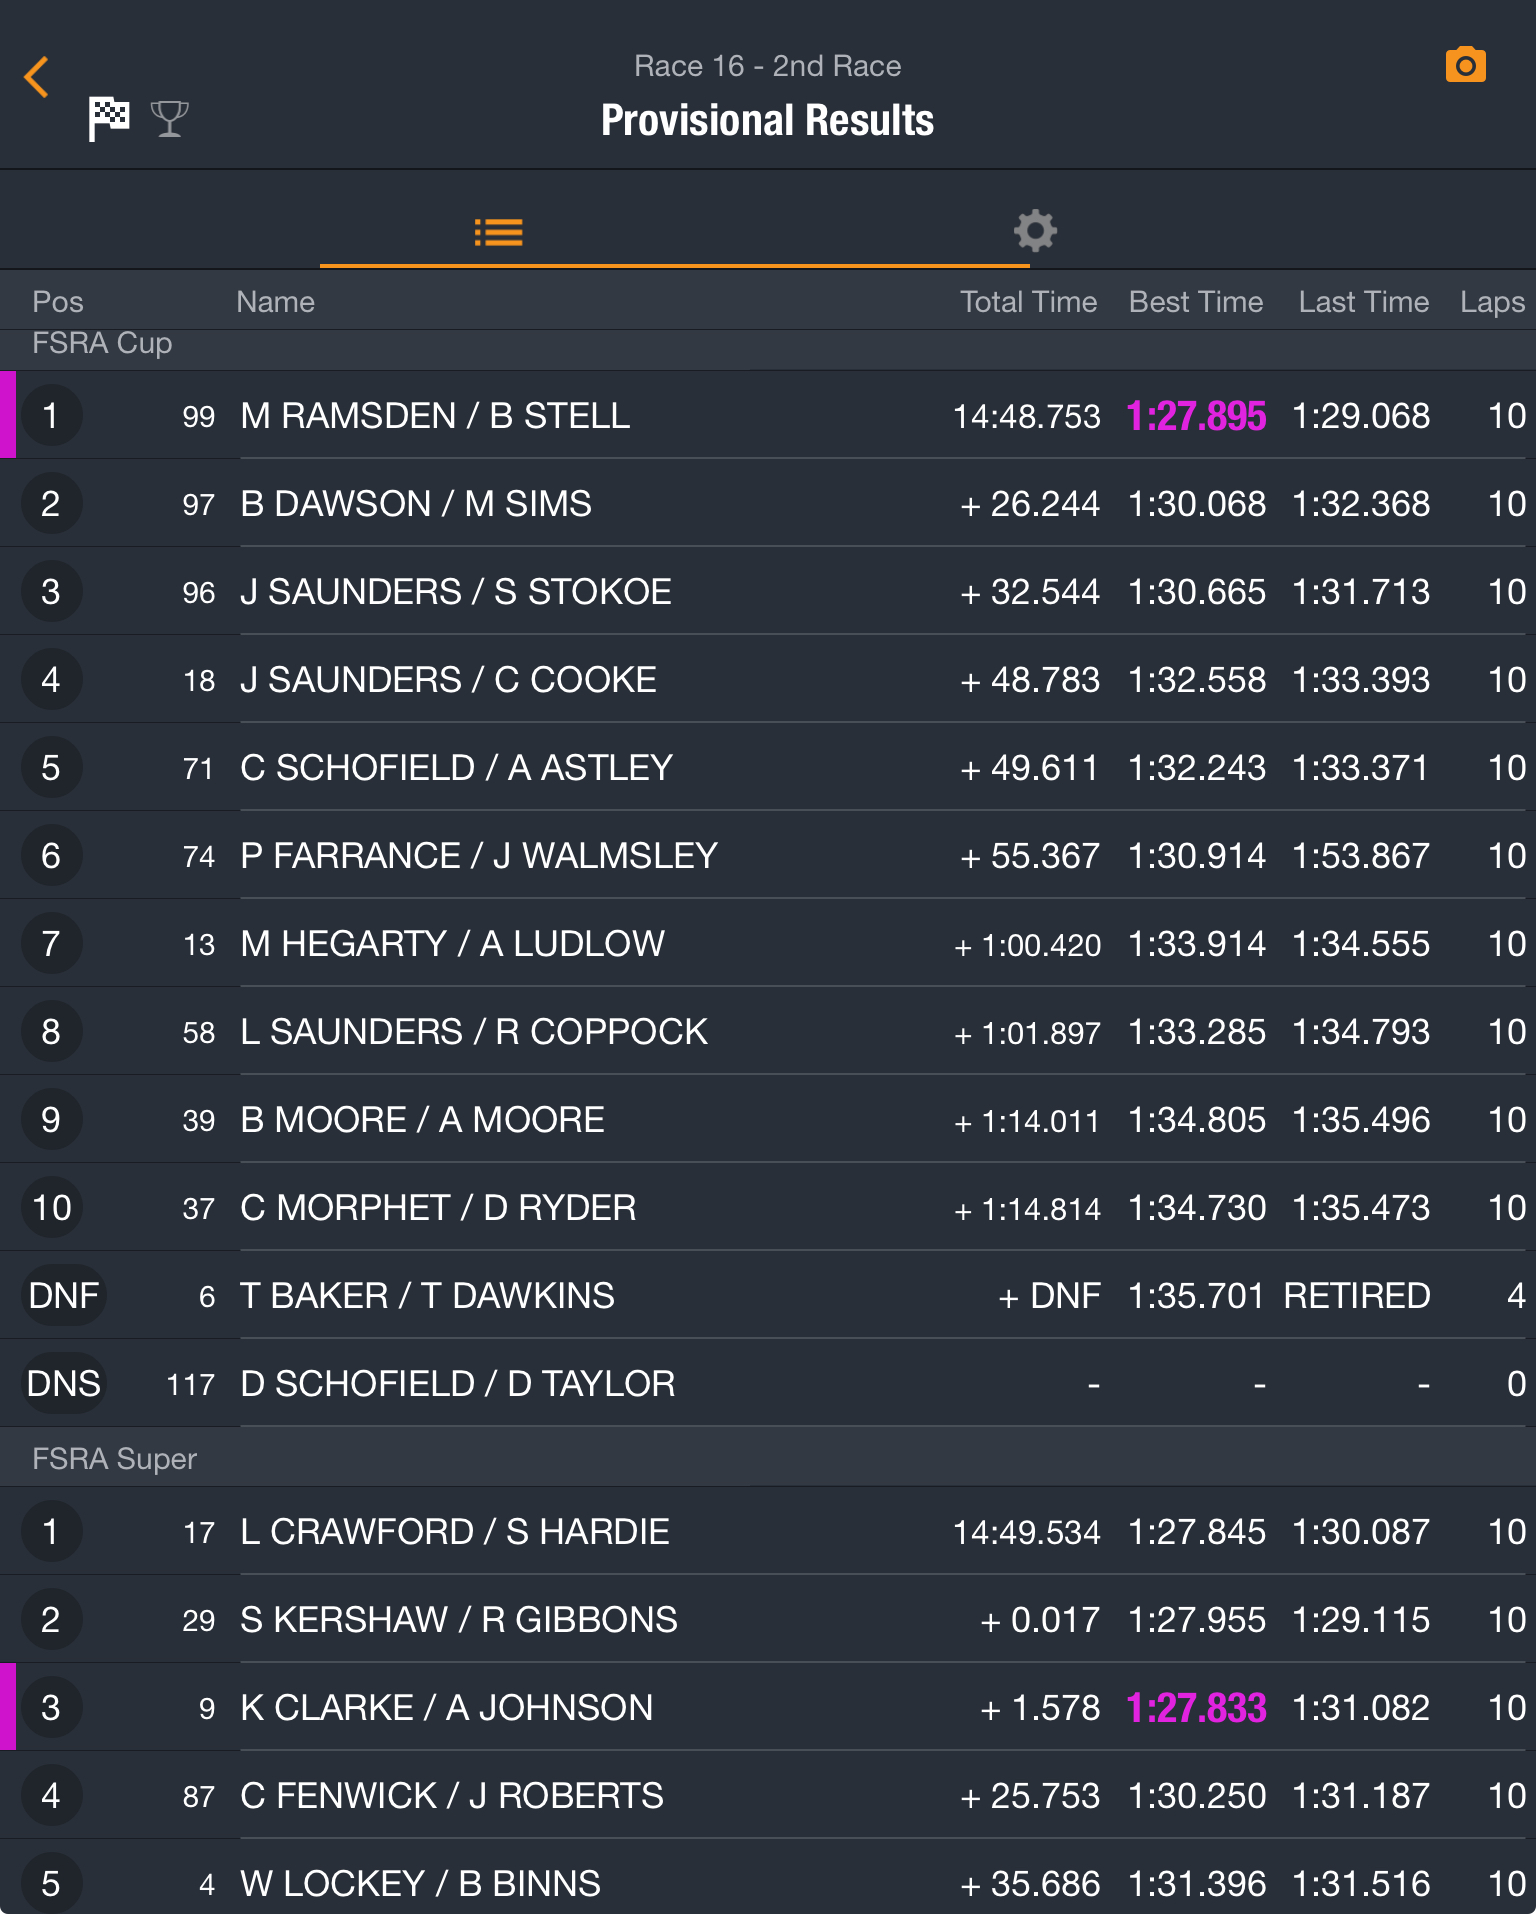The image size is (1536, 1914).
Task: Select FSRA Super section header
Action: [114, 1459]
